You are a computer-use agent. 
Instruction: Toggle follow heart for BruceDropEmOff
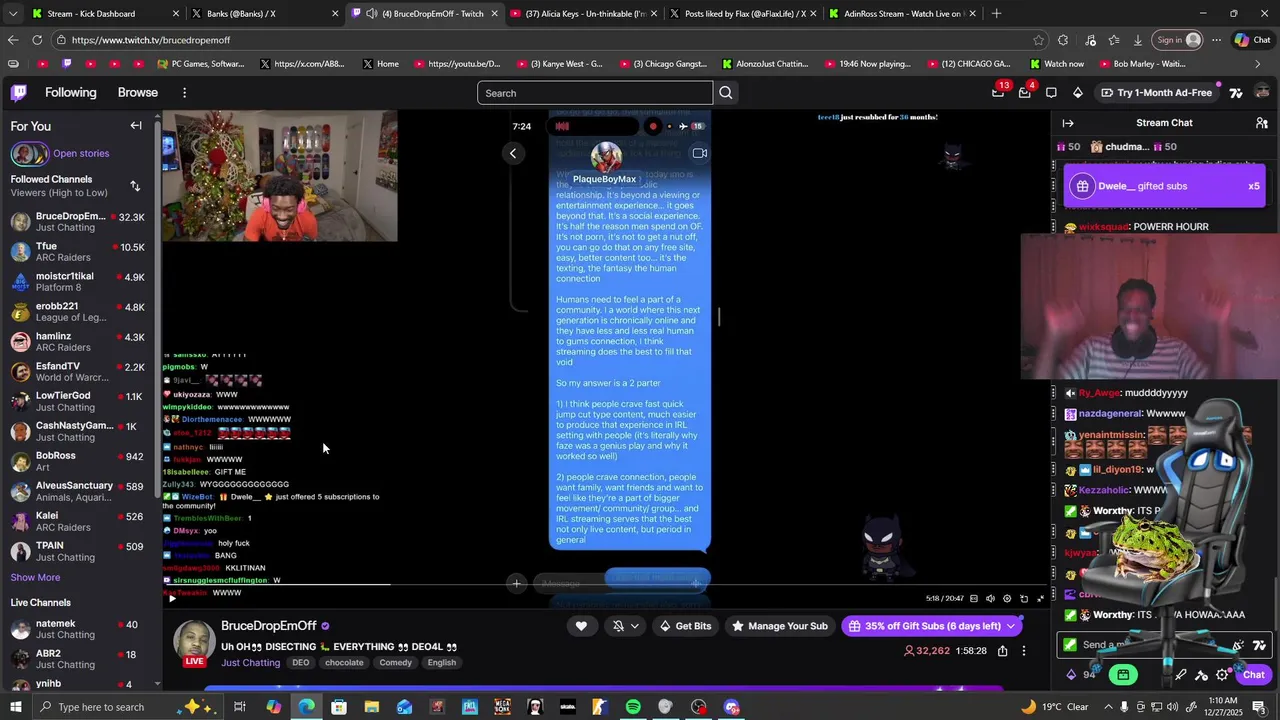coord(581,626)
